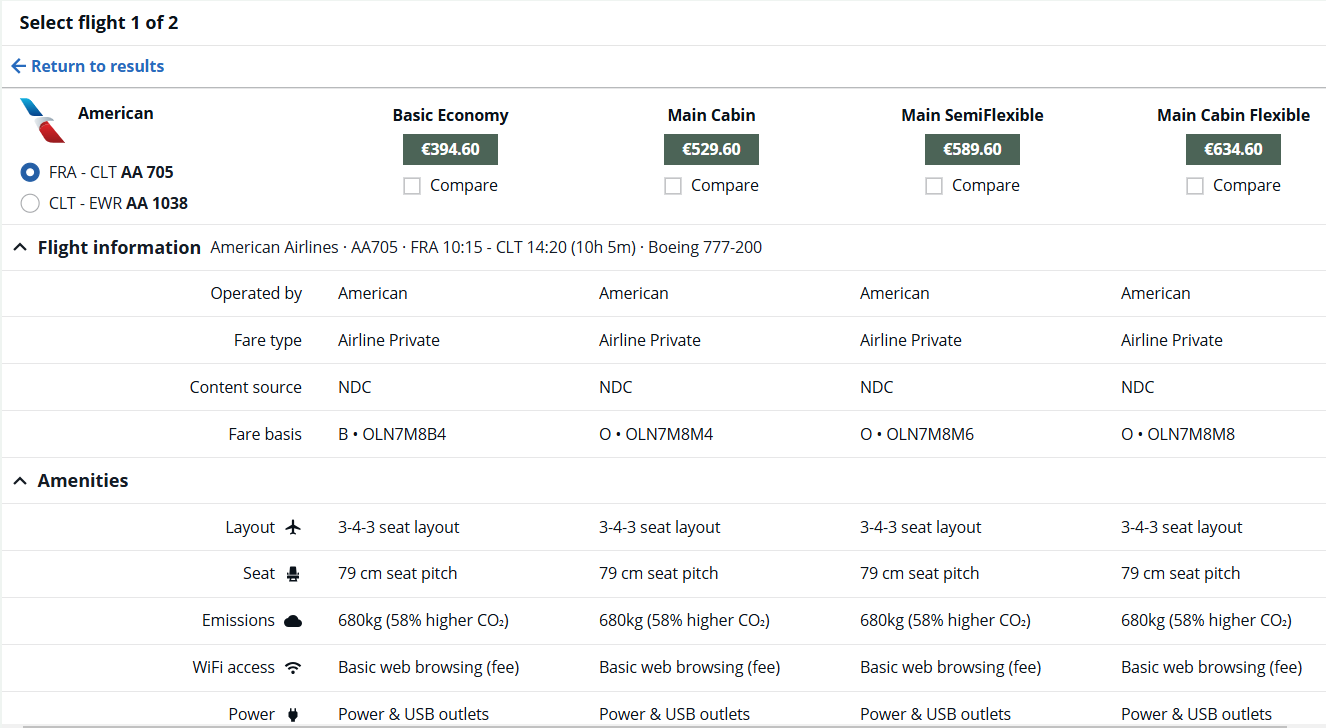
Task: Click the airplane icon beside Layout
Action: (x=293, y=527)
